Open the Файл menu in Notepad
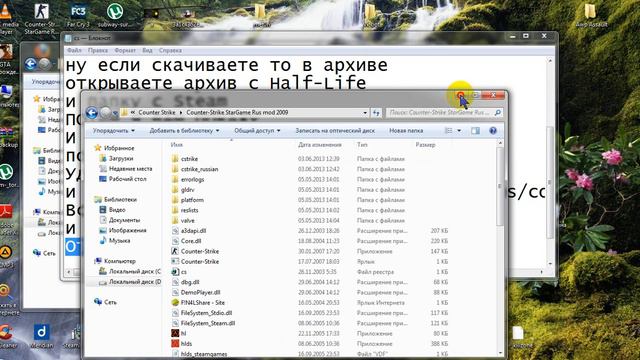The image size is (640, 360). pos(74,51)
